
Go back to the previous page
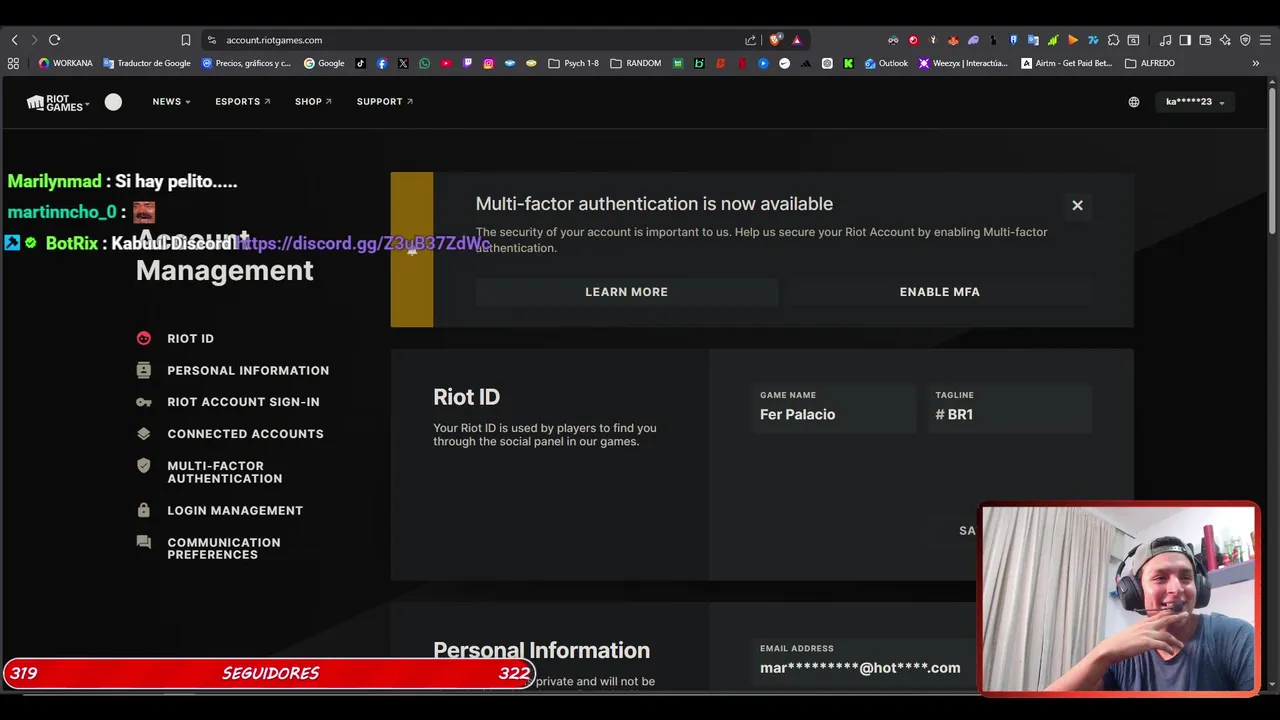click(x=14, y=40)
